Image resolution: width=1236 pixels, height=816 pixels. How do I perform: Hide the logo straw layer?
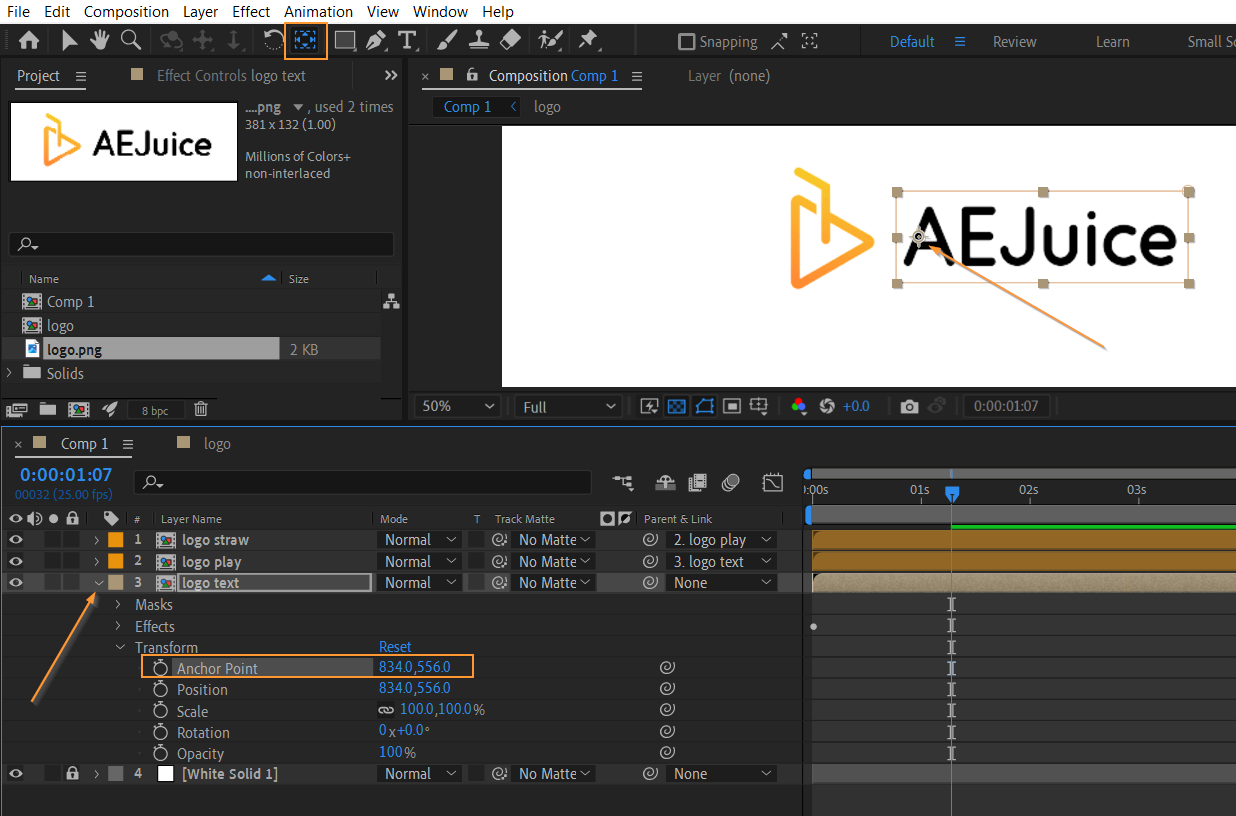pyautogui.click(x=15, y=540)
